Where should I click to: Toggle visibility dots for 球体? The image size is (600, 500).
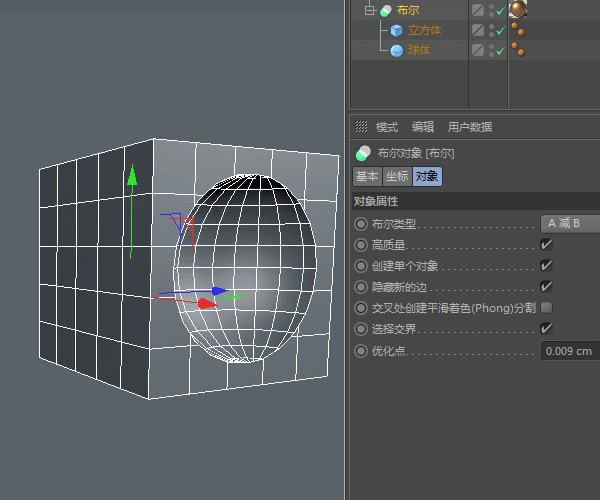pyautogui.click(x=491, y=50)
